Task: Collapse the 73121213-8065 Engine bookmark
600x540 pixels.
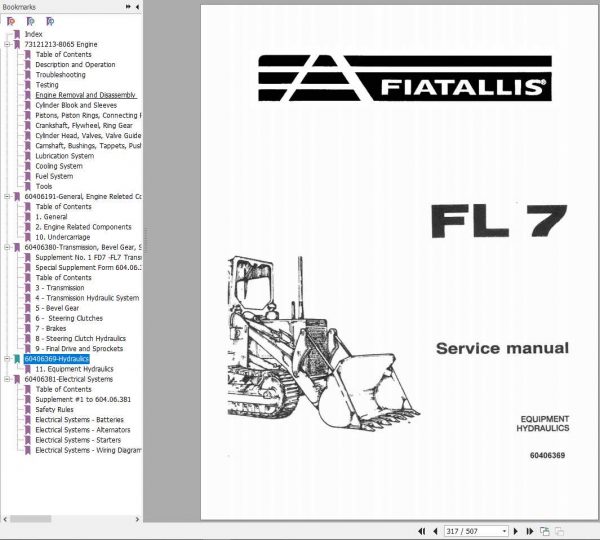Action: (7, 44)
